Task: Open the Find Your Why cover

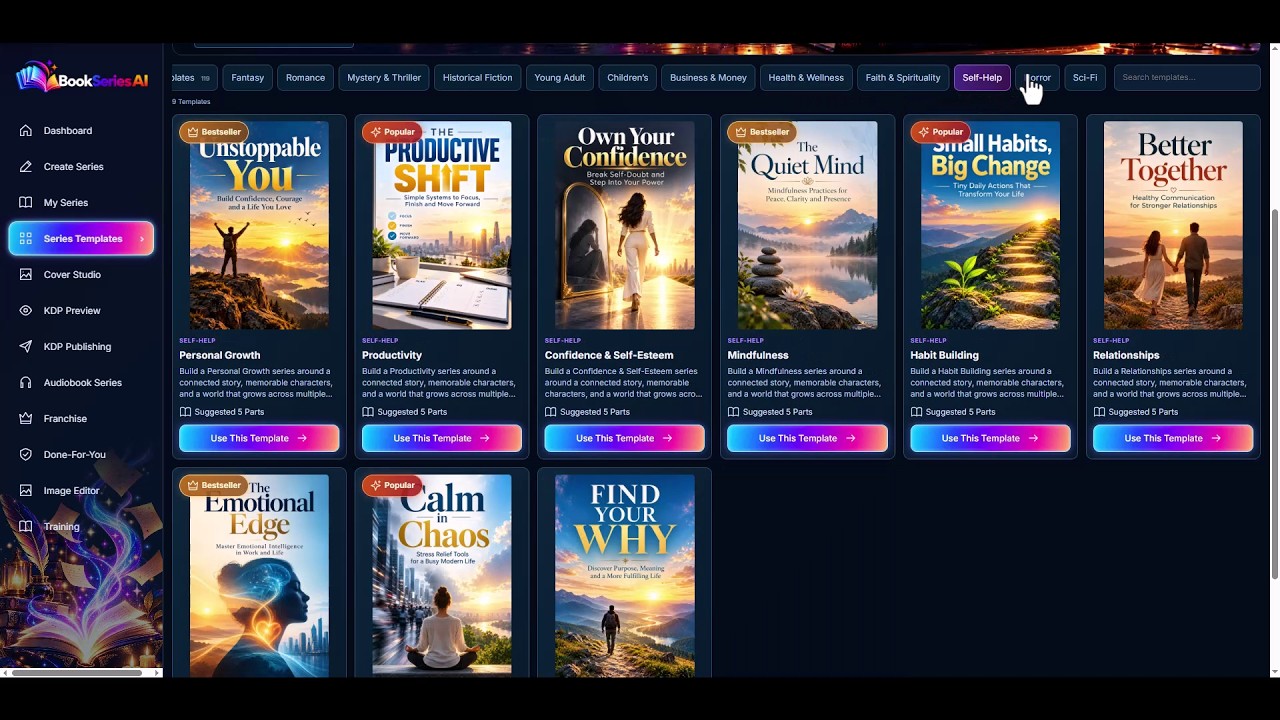Action: tap(625, 575)
